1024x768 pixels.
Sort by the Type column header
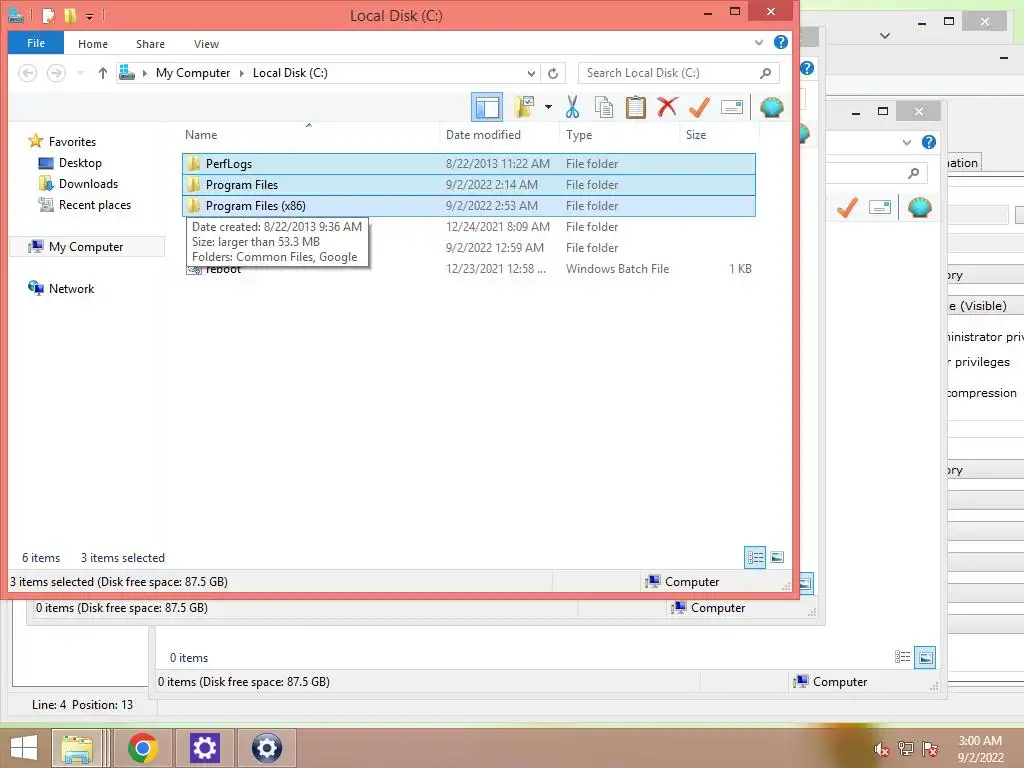pyautogui.click(x=620, y=135)
